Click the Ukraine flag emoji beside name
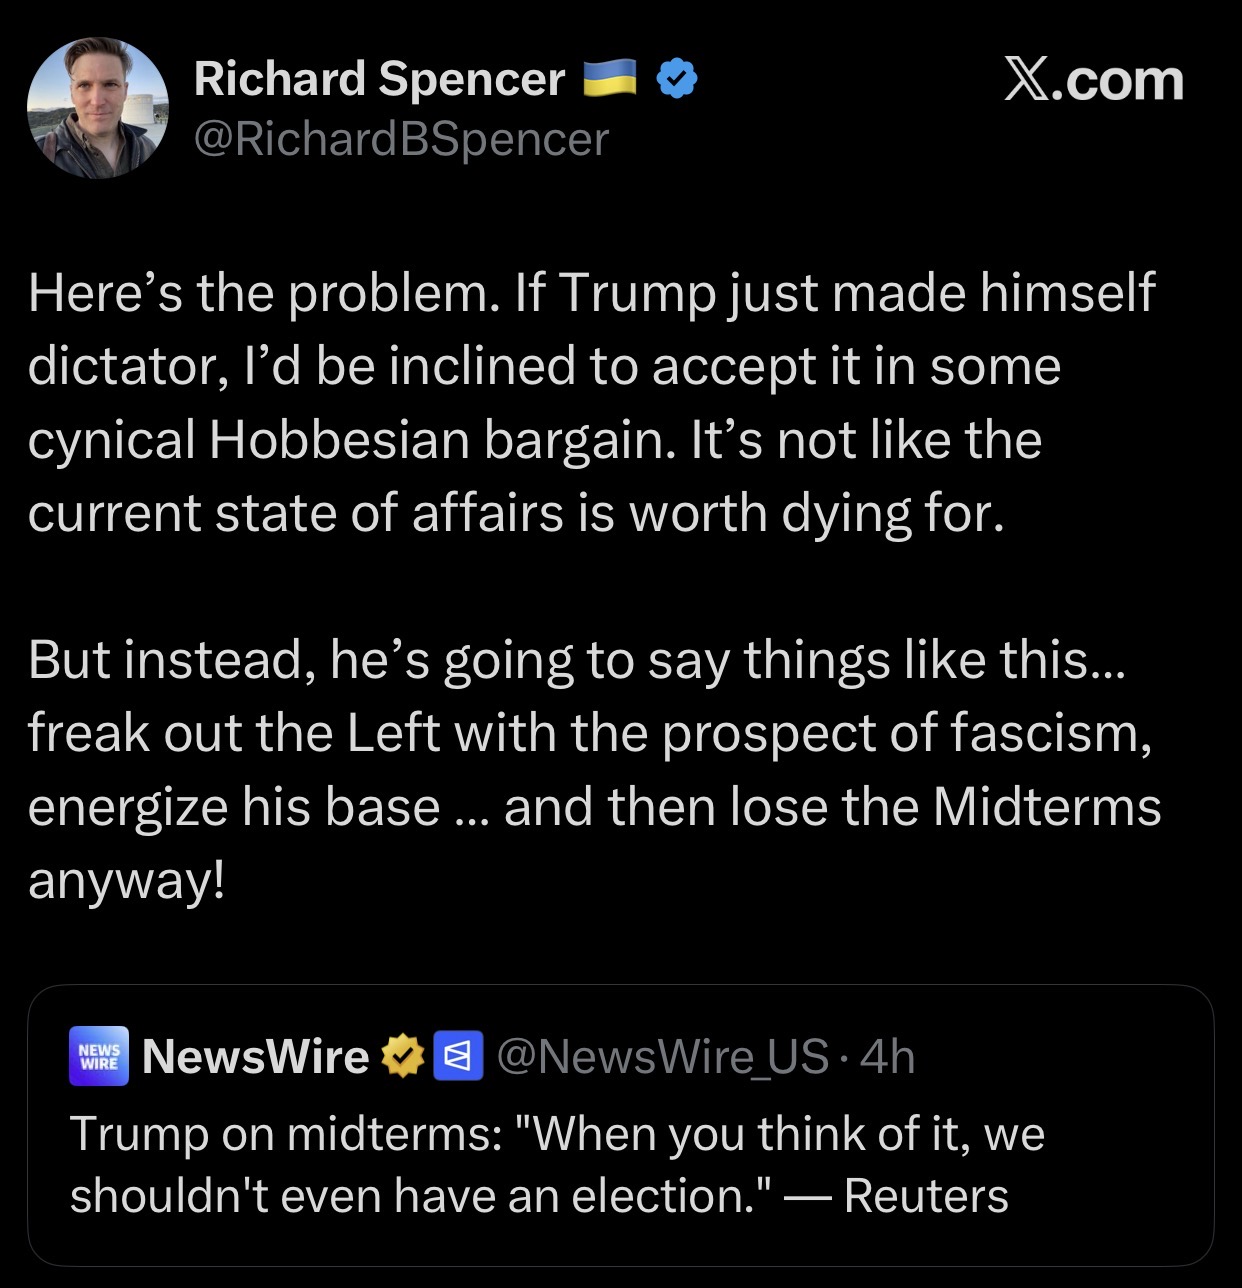Viewport: 1242px width, 1288px height. coord(610,78)
